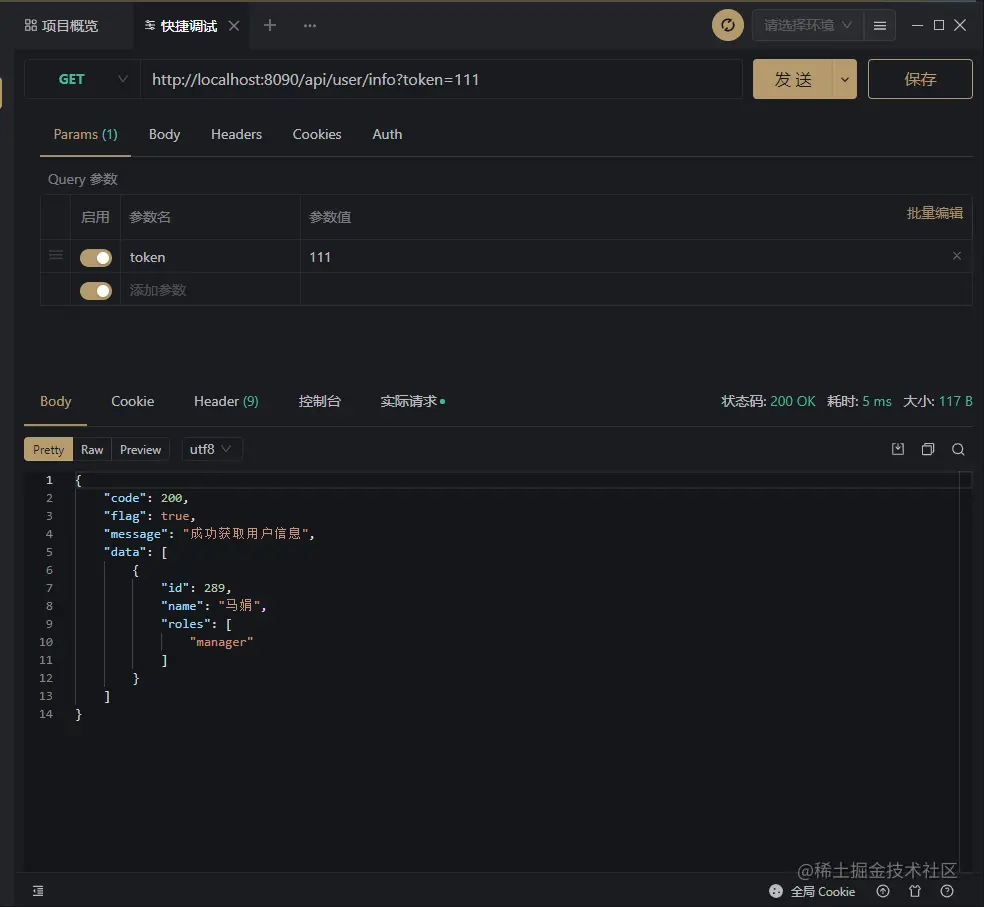Image resolution: width=984 pixels, height=907 pixels.
Task: Click the 5 ms elapsed time value
Action: pos(877,401)
